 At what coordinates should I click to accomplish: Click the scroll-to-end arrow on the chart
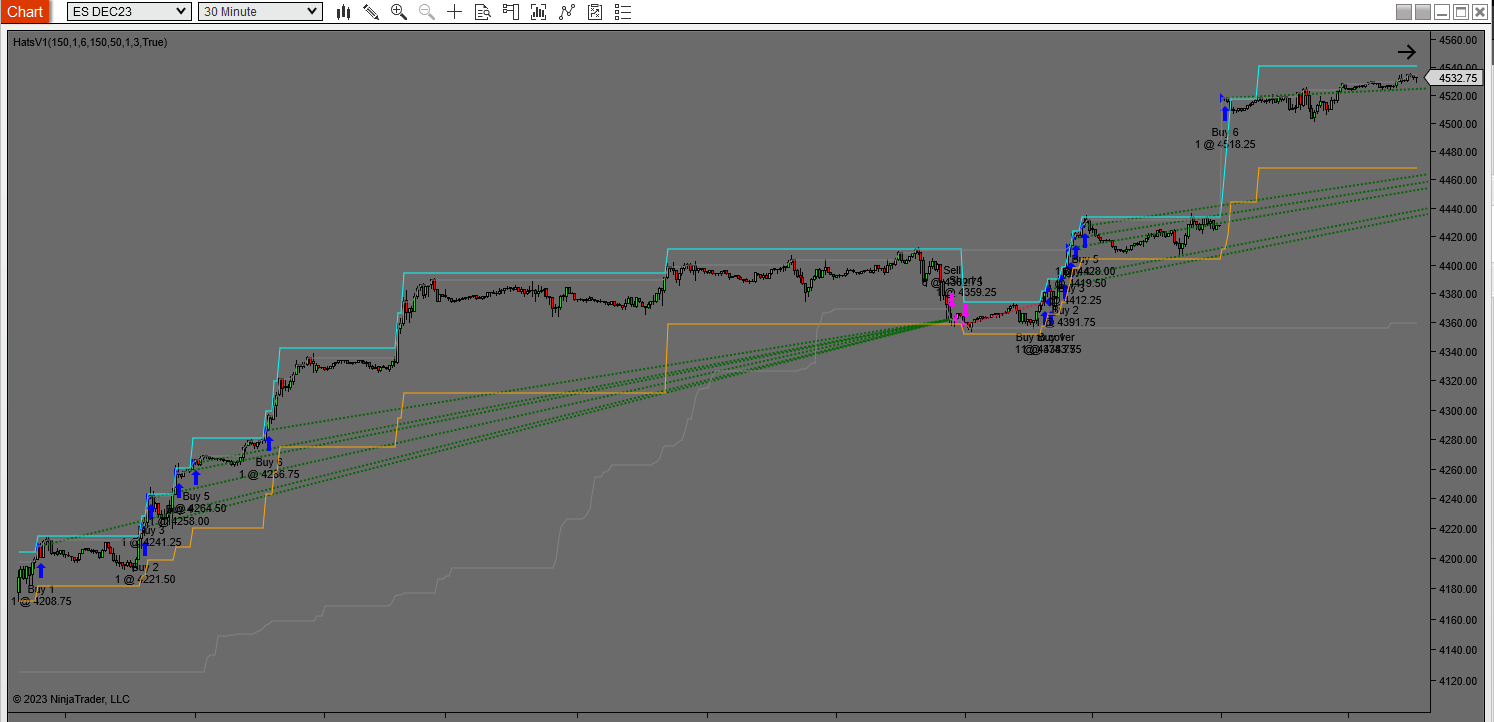(x=1407, y=51)
